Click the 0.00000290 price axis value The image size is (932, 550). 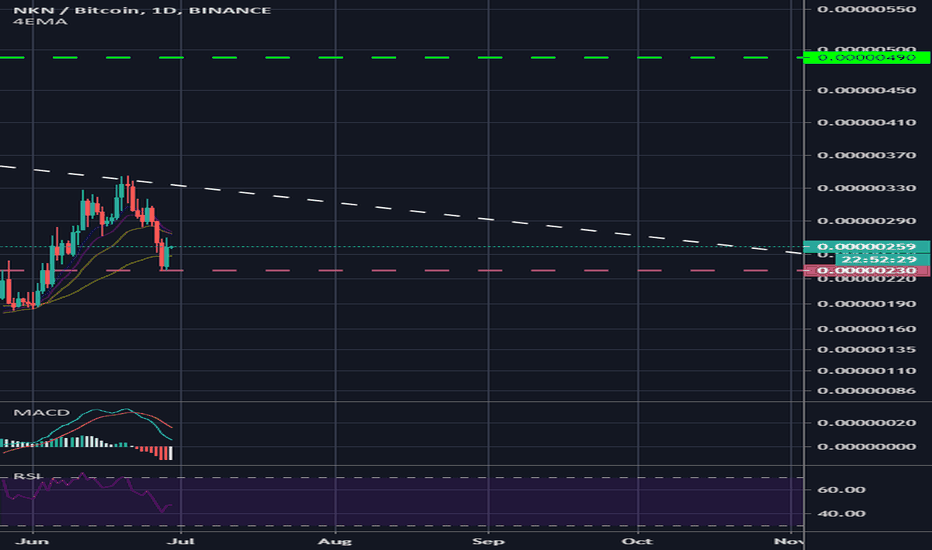click(x=866, y=221)
